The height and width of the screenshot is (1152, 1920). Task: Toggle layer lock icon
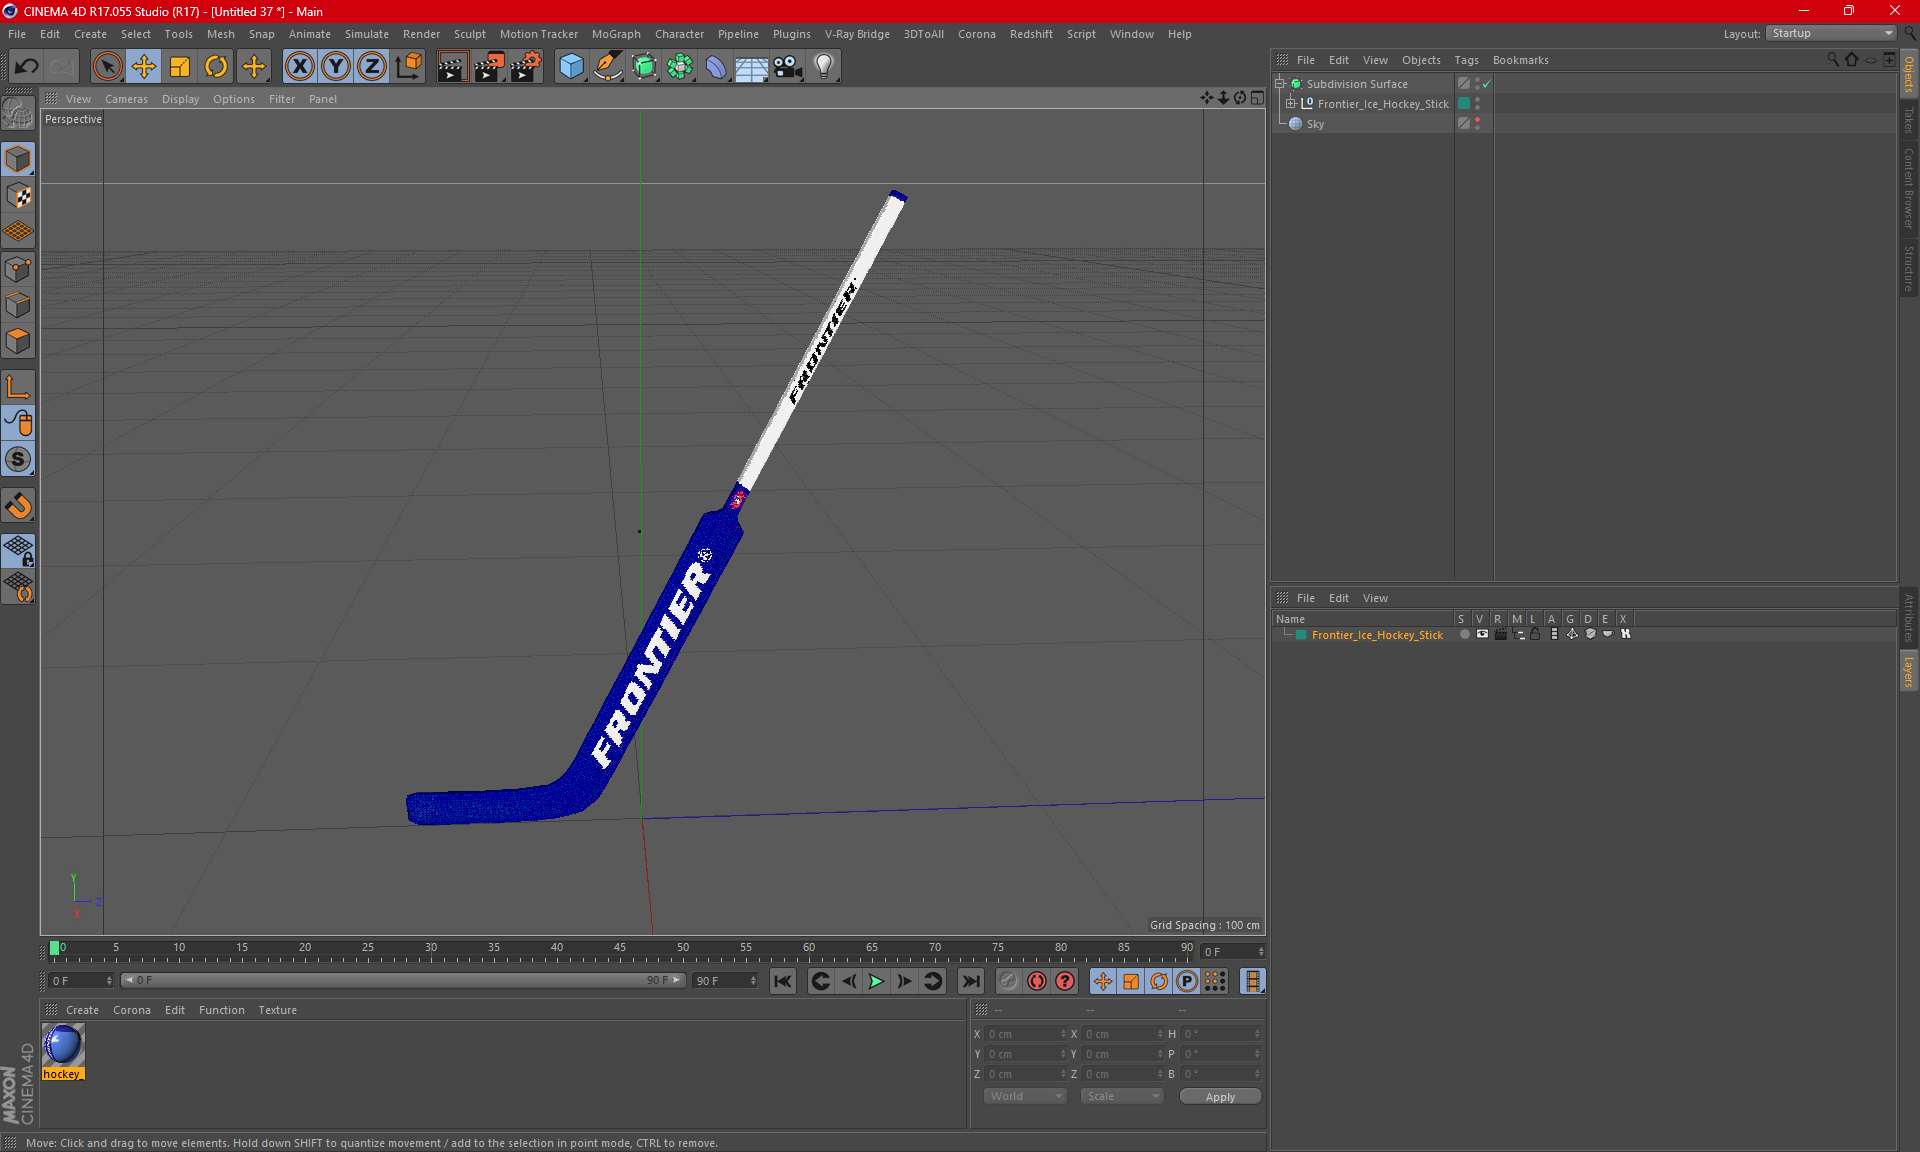pos(1535,634)
